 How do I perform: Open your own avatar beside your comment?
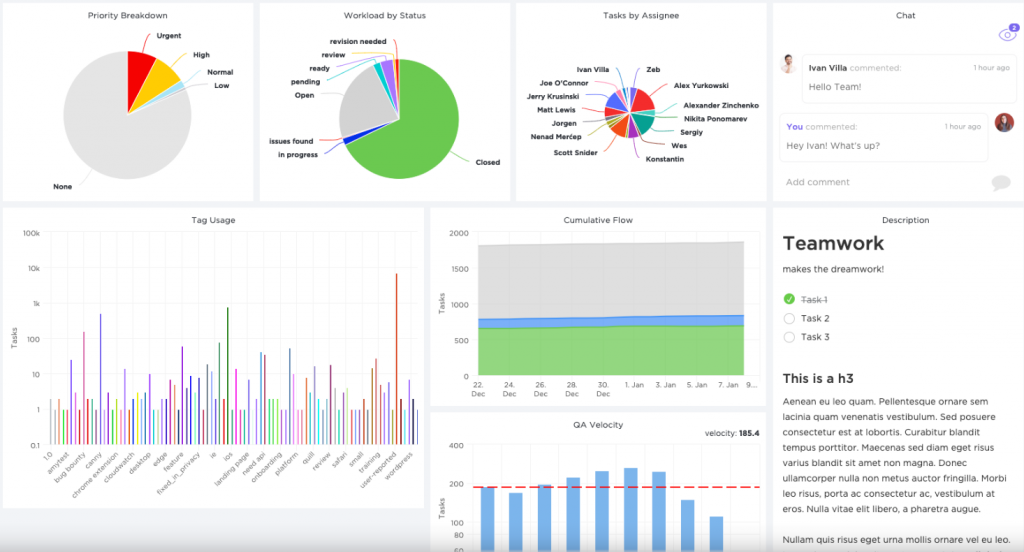click(1004, 122)
